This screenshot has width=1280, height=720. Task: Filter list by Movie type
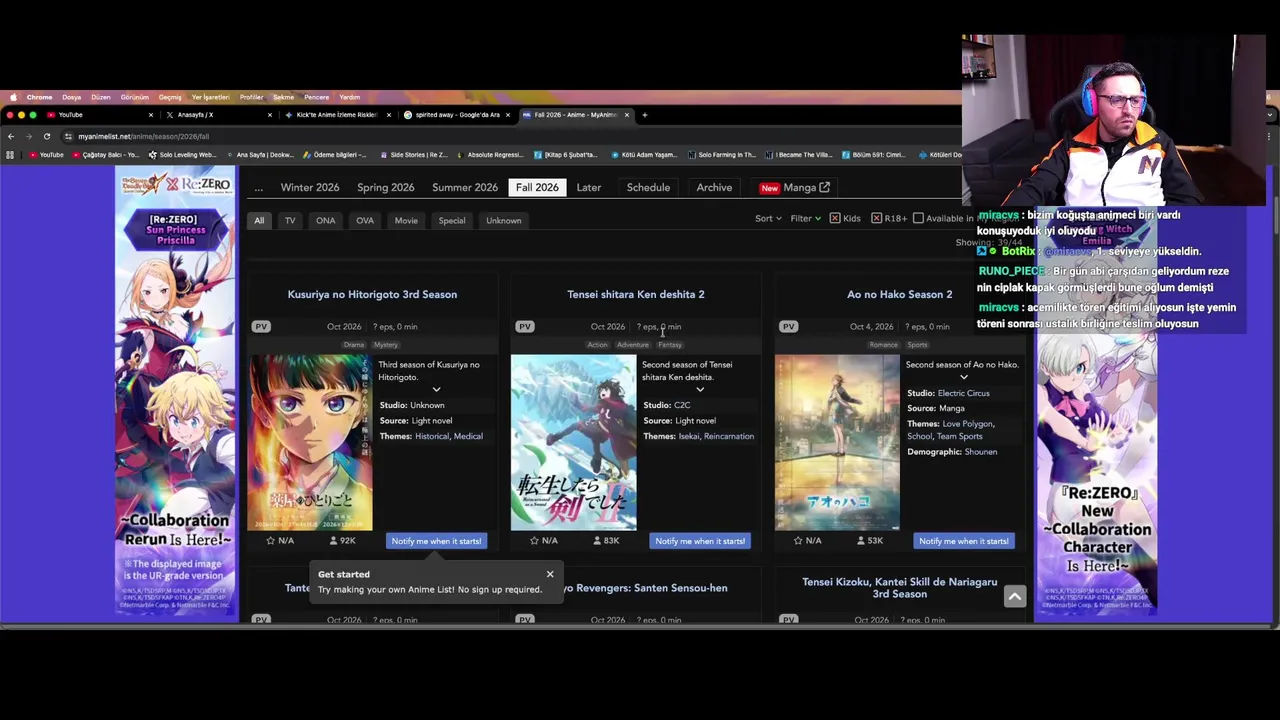point(406,220)
